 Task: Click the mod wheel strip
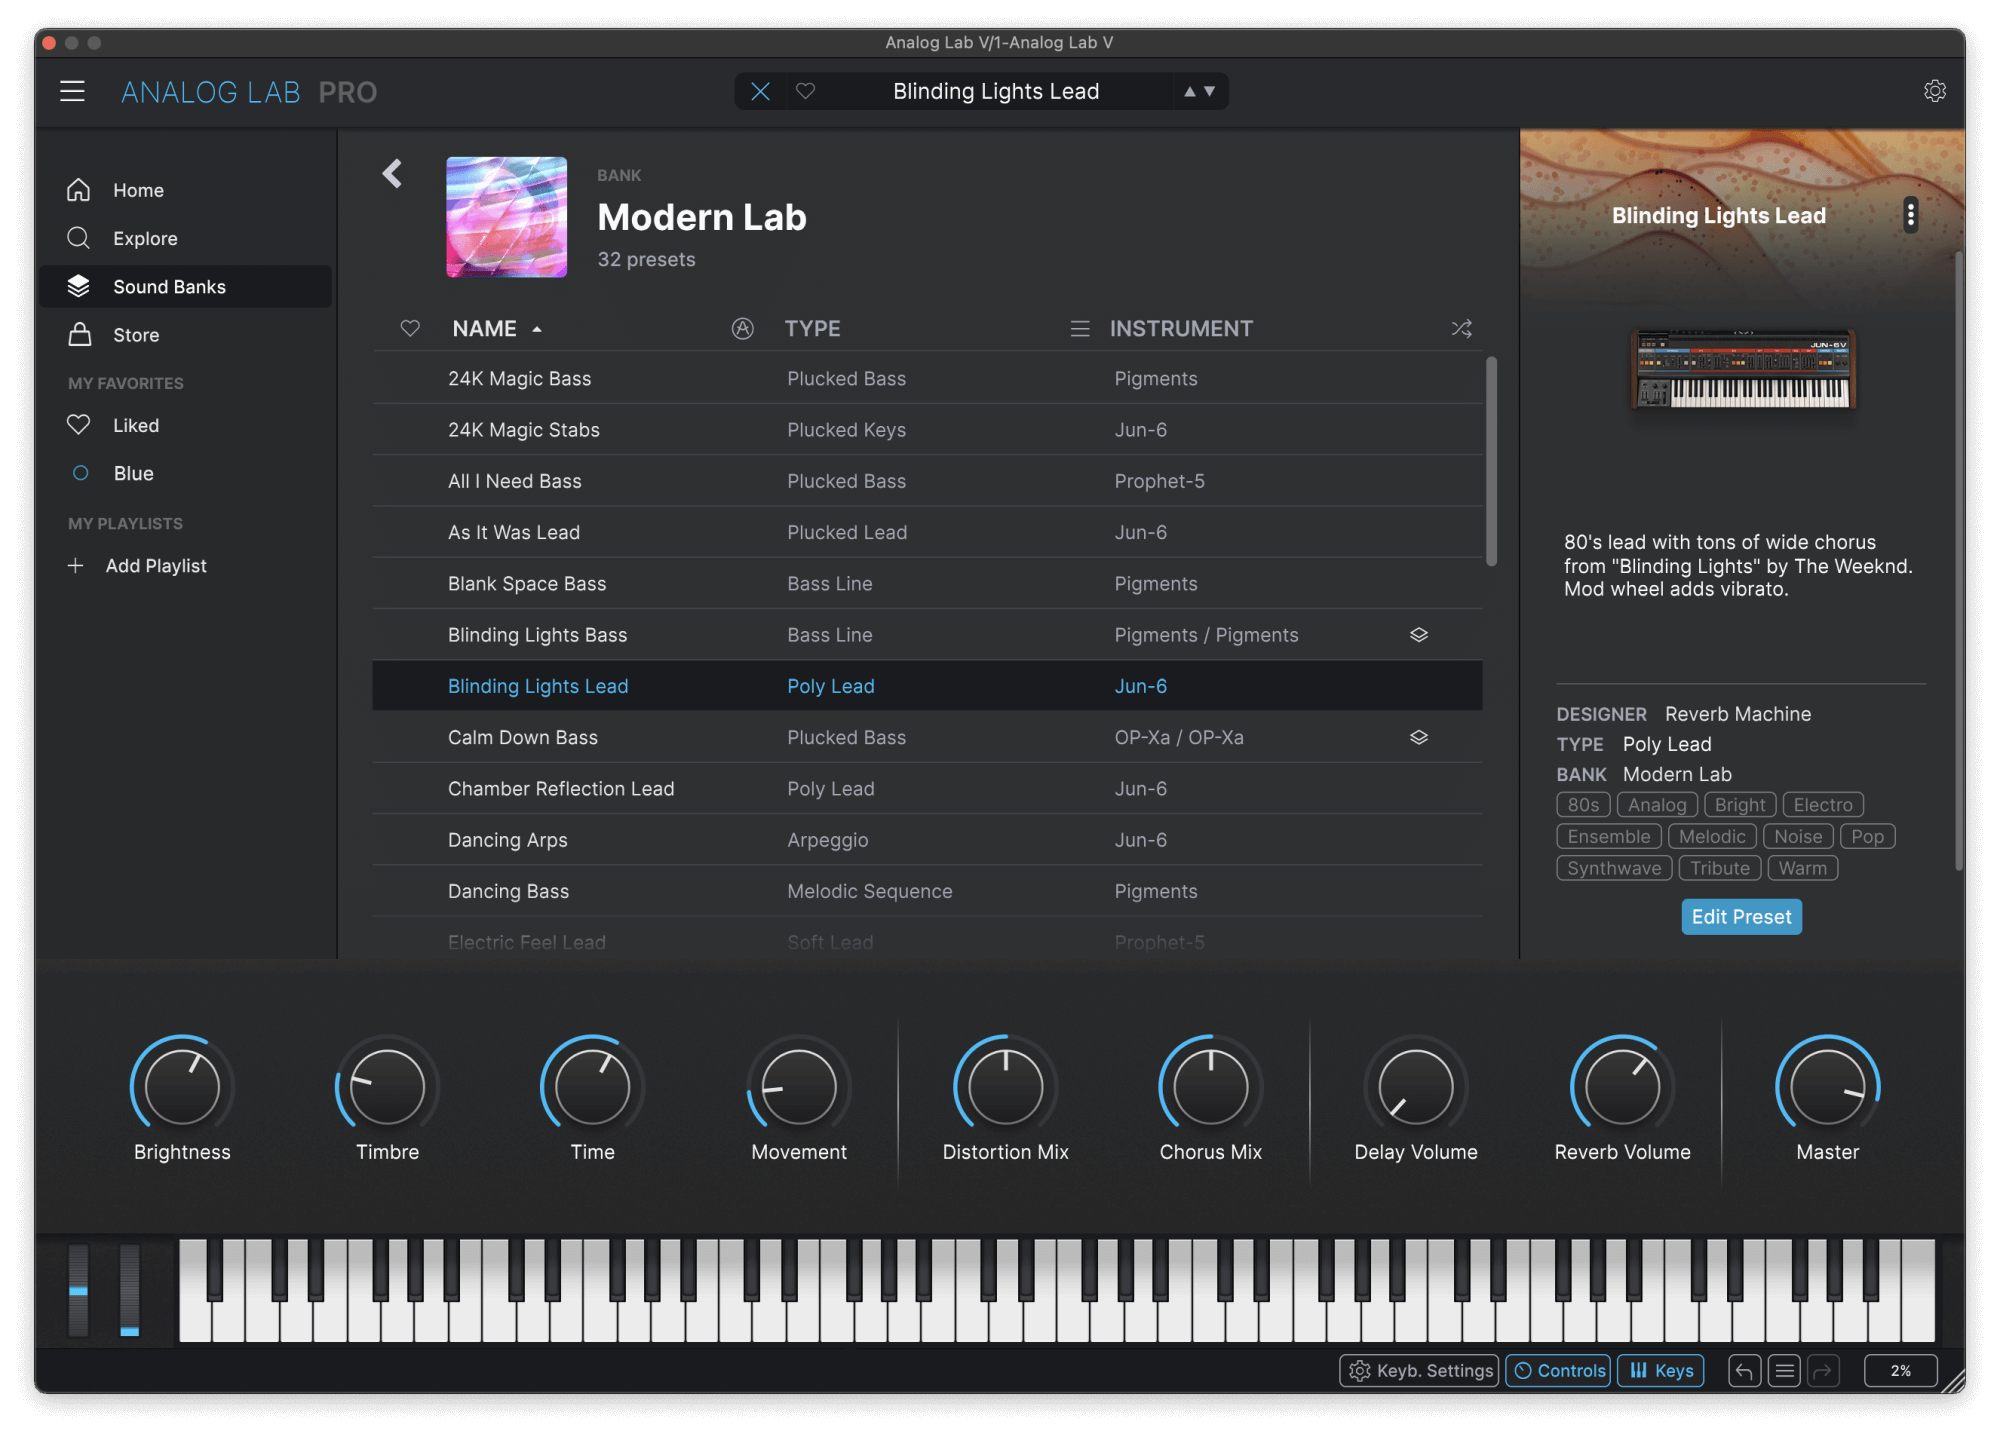click(130, 1290)
